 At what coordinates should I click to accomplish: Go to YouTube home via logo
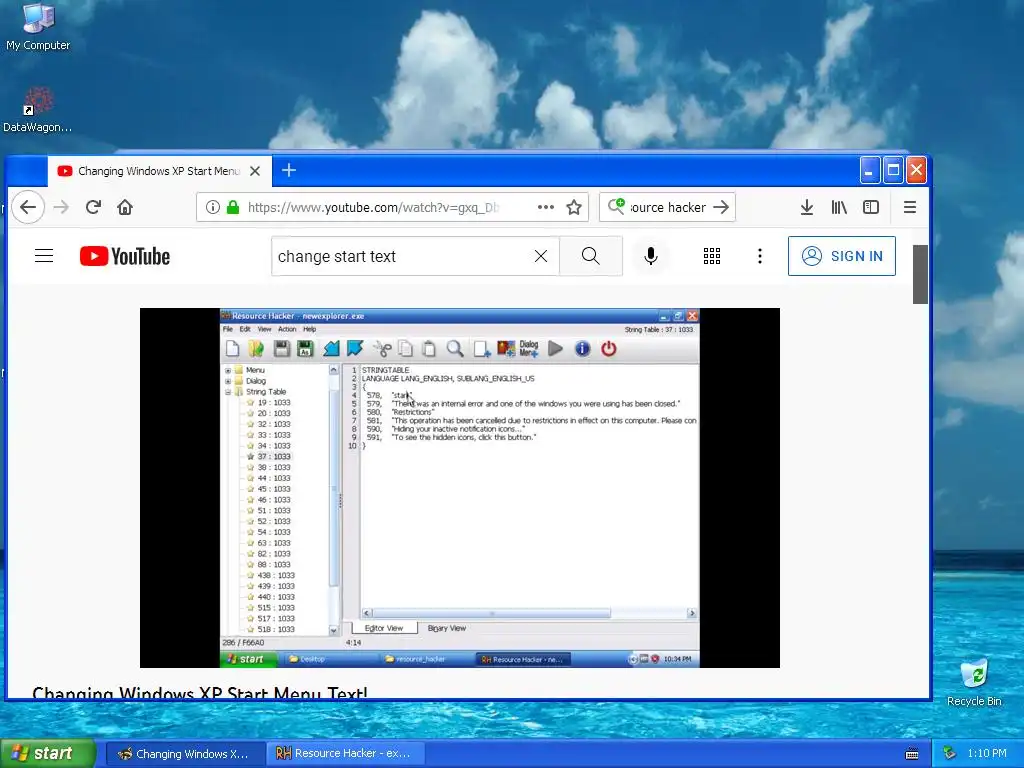125,256
